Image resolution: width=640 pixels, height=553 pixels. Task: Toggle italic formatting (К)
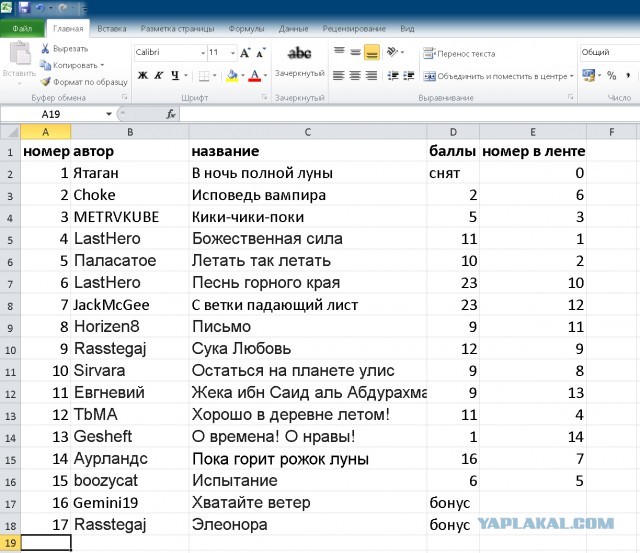158,75
